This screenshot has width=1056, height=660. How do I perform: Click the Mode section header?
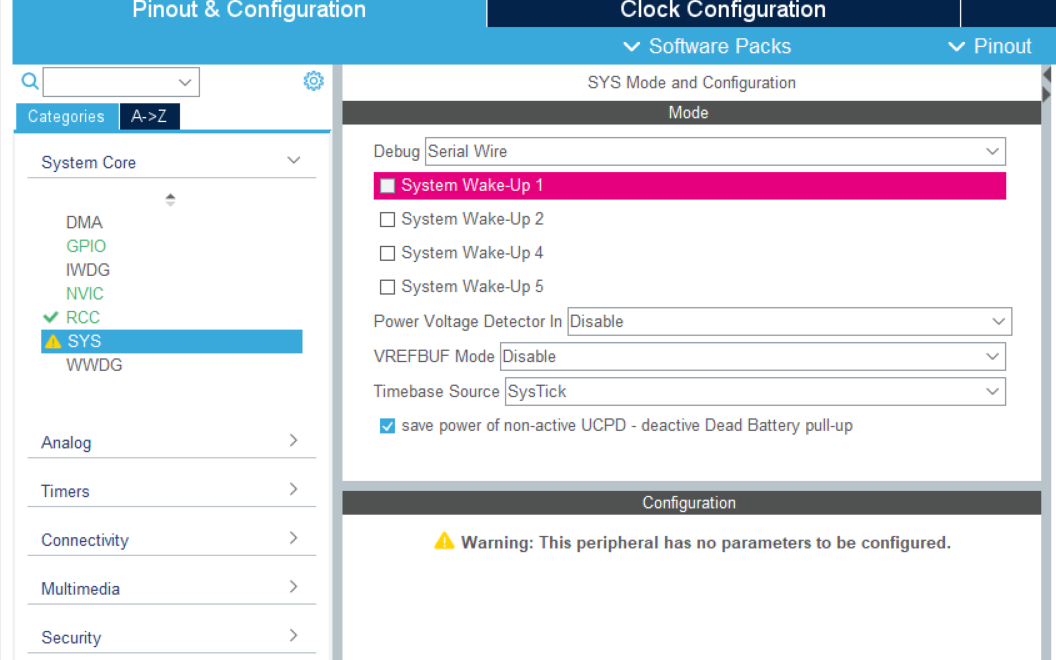692,112
